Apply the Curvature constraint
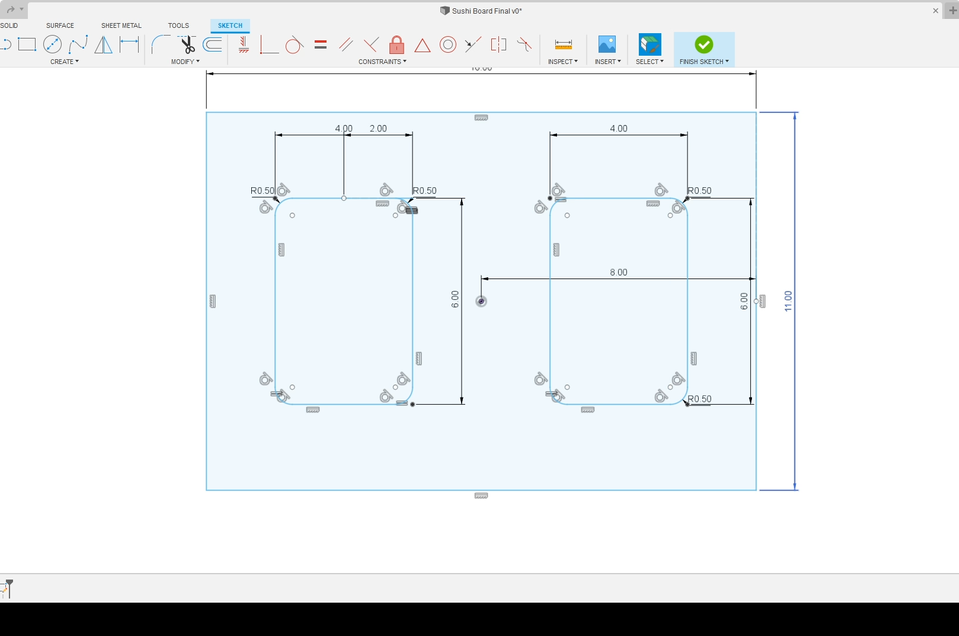The image size is (959, 636). coord(524,44)
